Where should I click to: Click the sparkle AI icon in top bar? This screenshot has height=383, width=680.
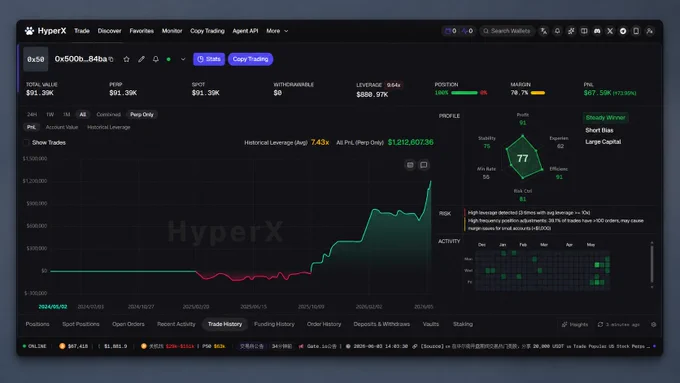coord(571,31)
